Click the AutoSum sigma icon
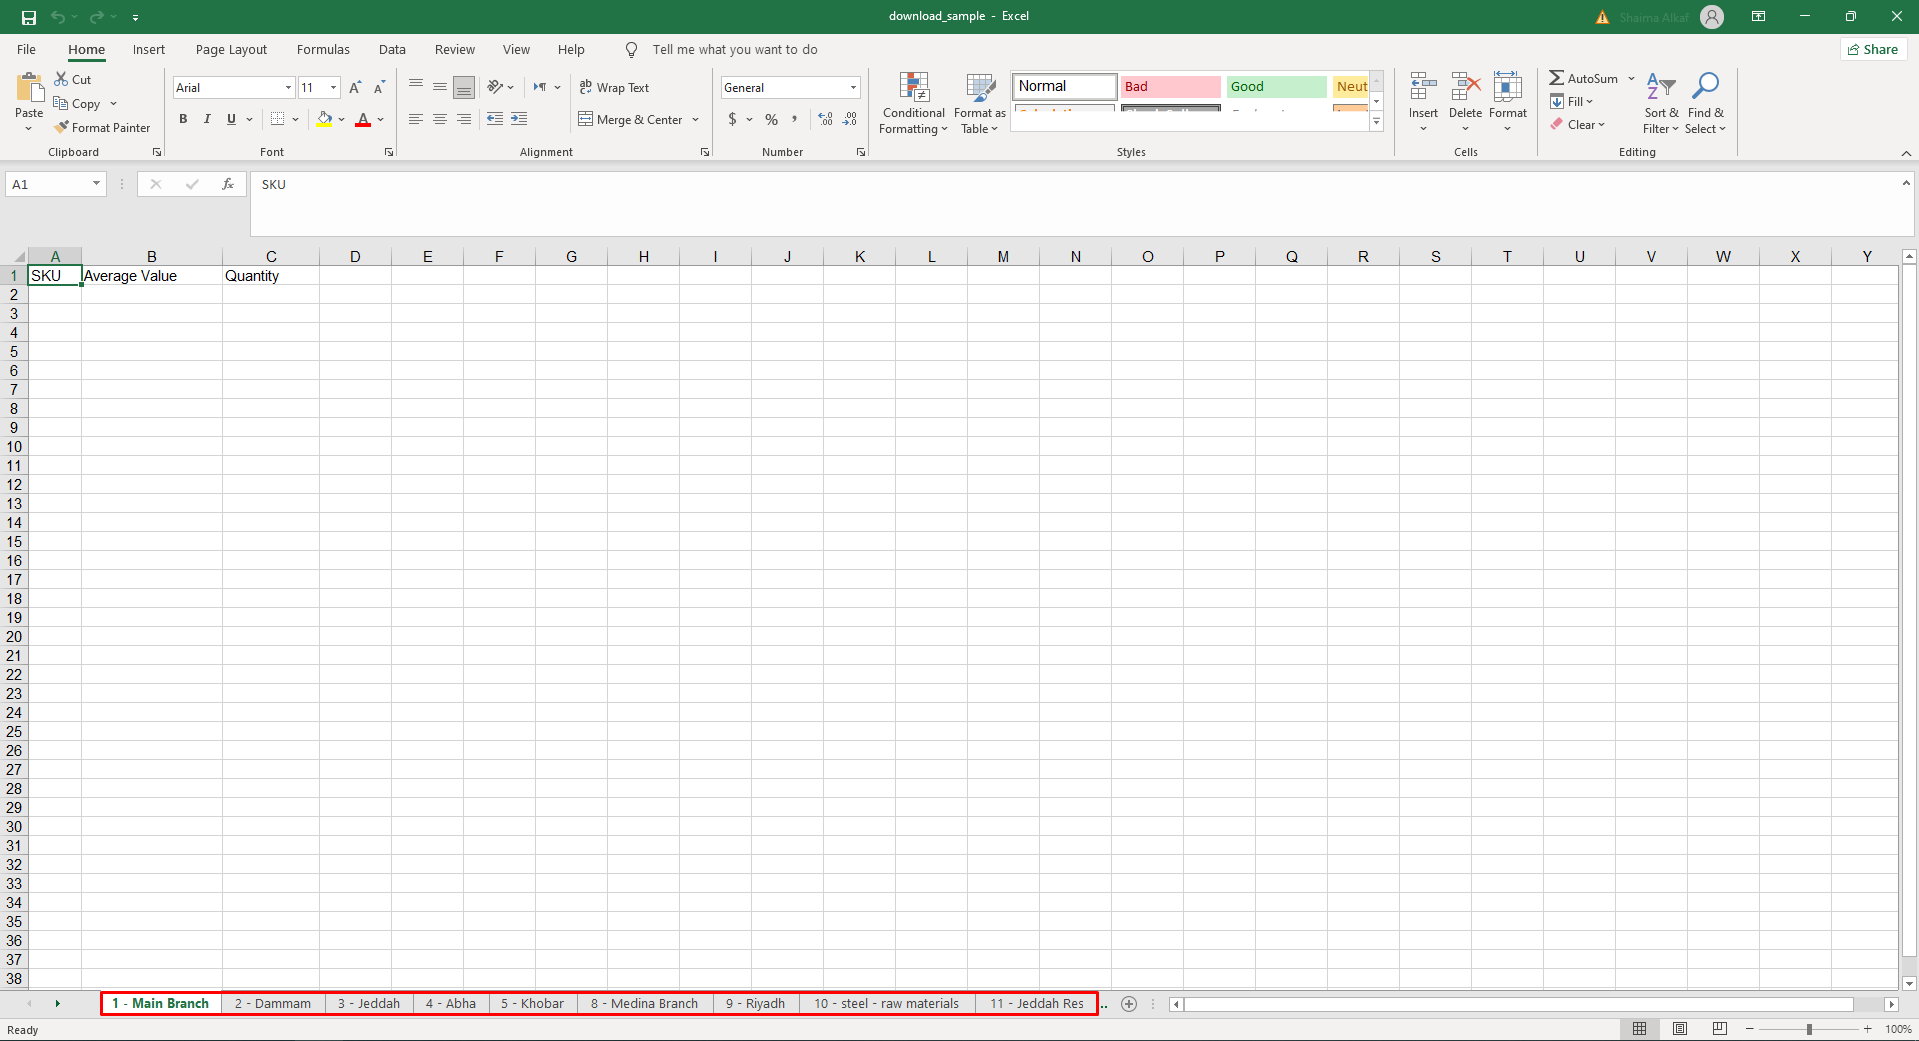 tap(1556, 78)
